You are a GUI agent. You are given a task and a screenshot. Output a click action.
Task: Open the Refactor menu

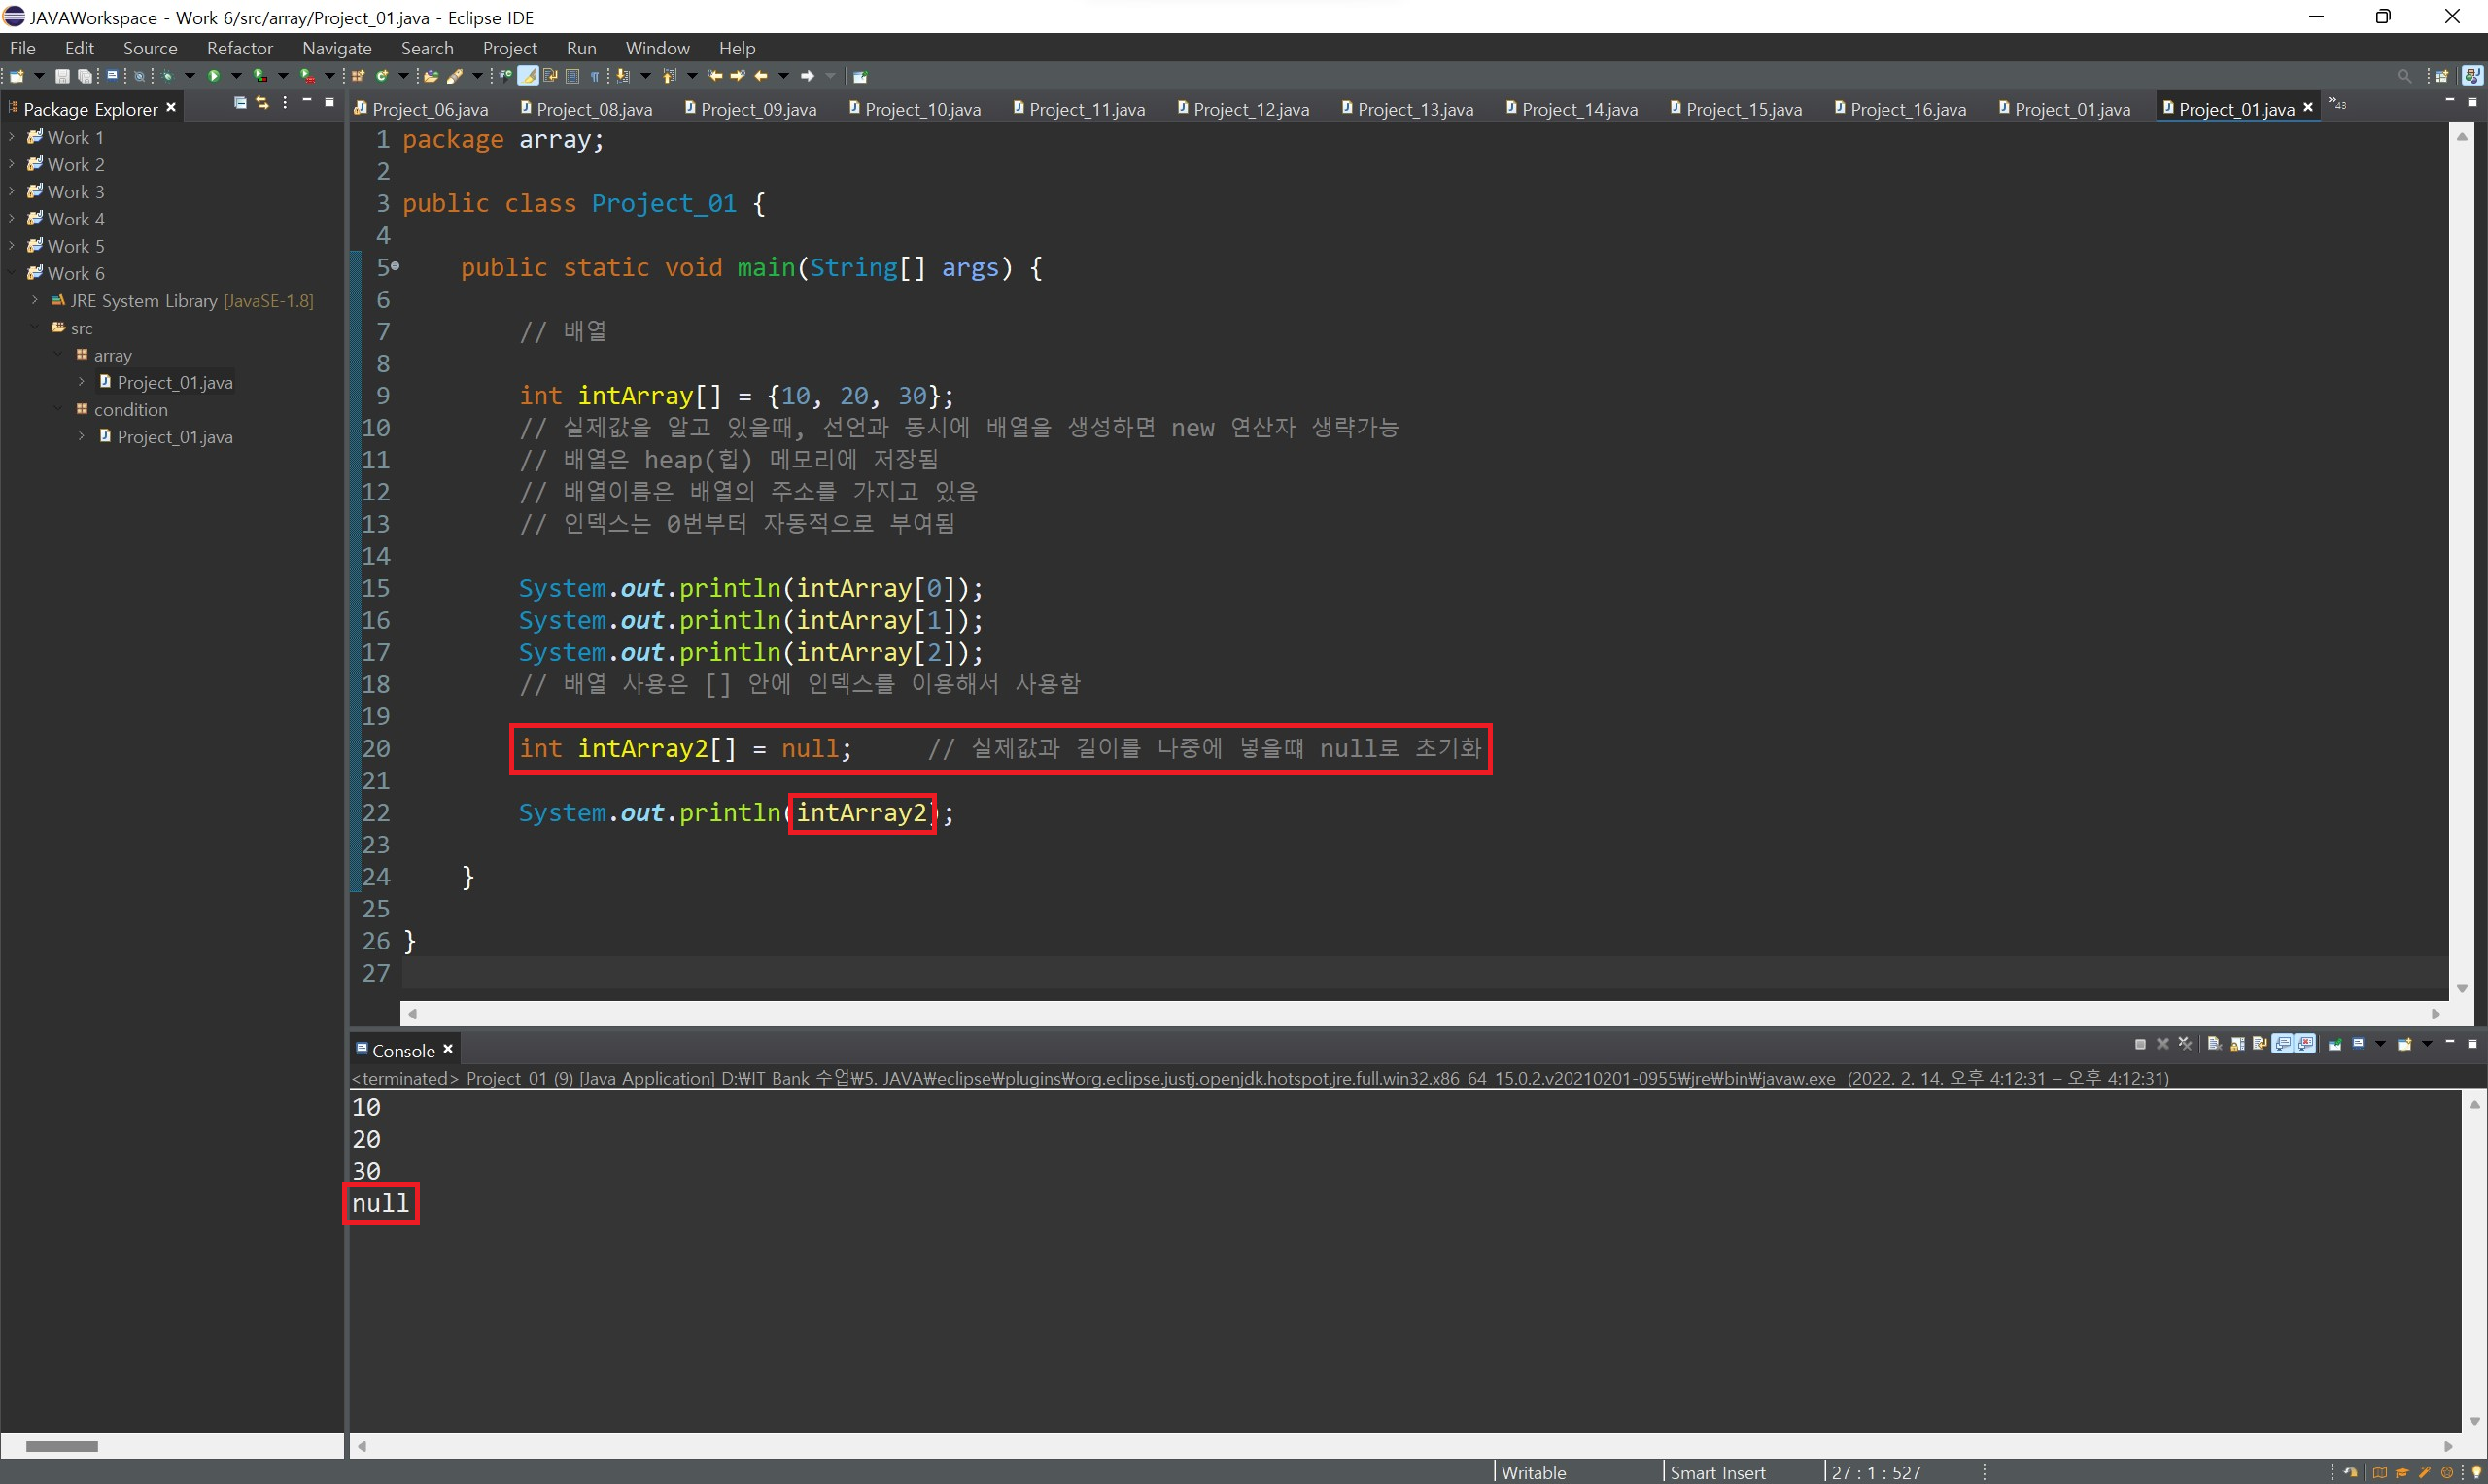[239, 48]
